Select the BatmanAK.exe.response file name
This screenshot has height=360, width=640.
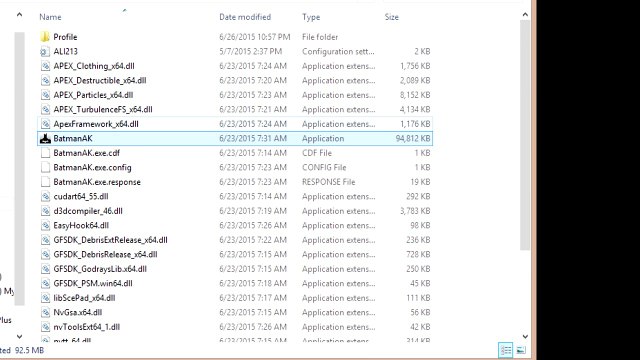click(x=97, y=182)
